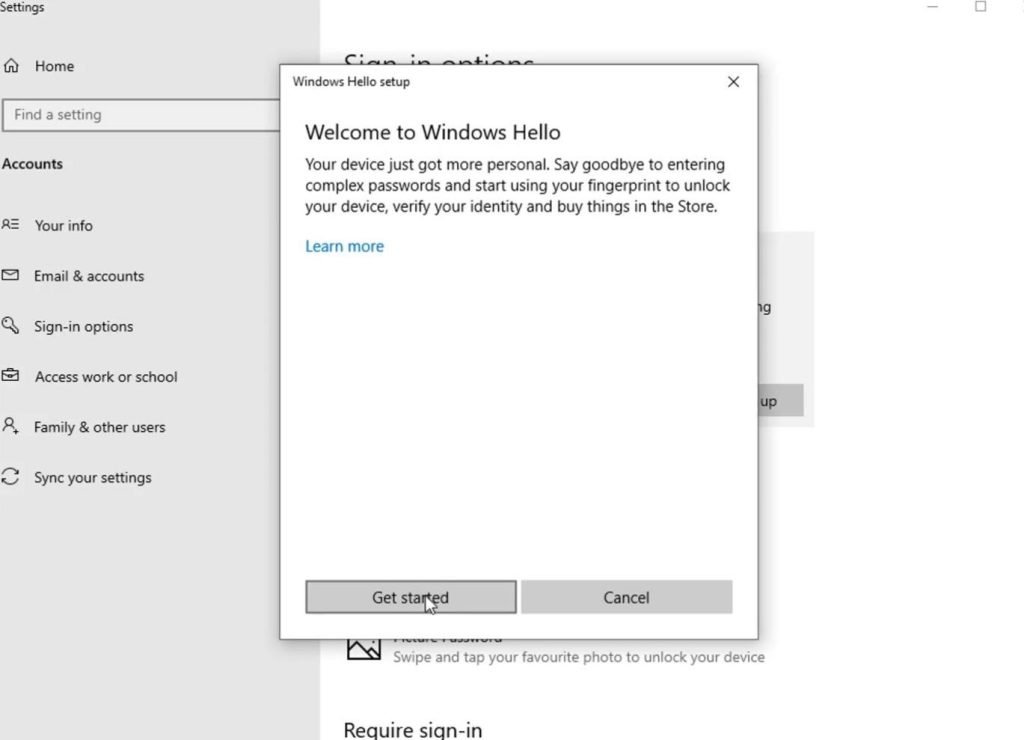Click the Access work or school briefcase icon
Image resolution: width=1024 pixels, height=740 pixels.
(x=10, y=376)
